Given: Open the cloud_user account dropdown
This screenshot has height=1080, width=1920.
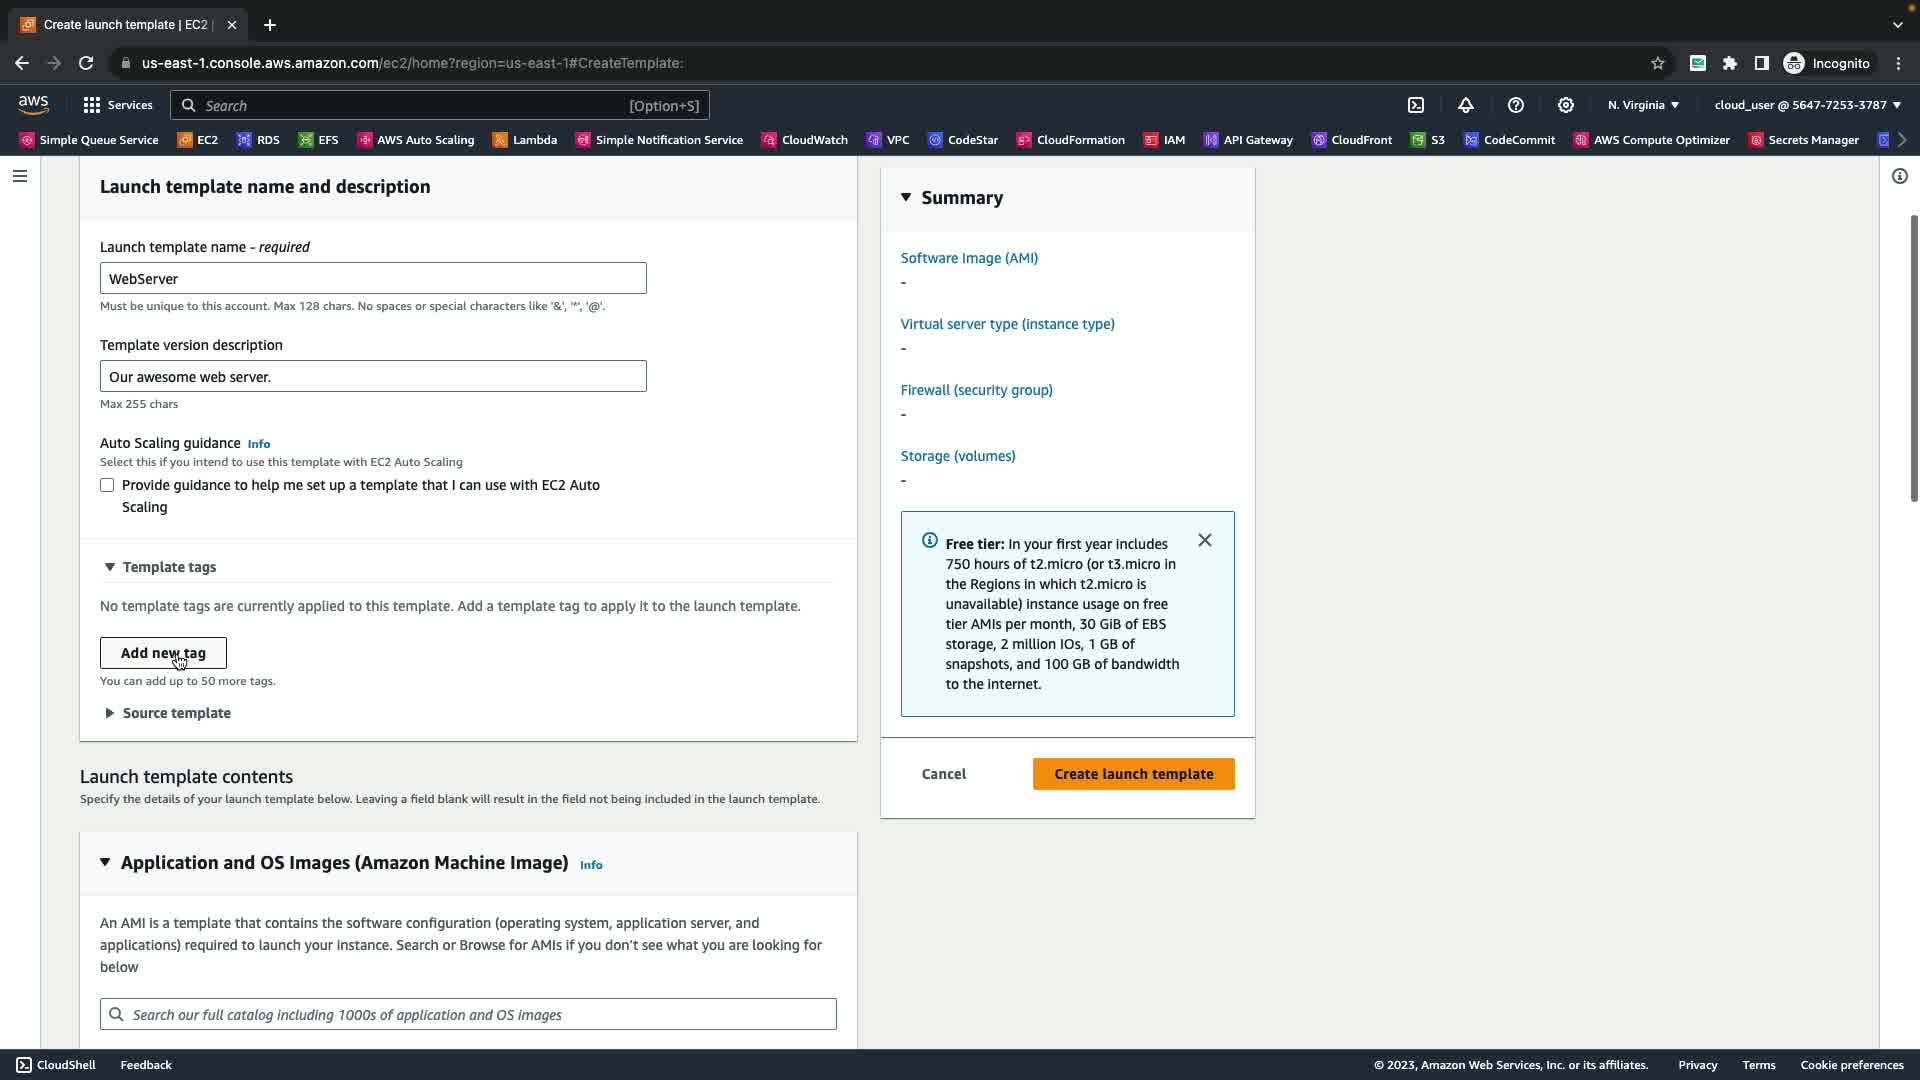Looking at the screenshot, I should tap(1807, 105).
